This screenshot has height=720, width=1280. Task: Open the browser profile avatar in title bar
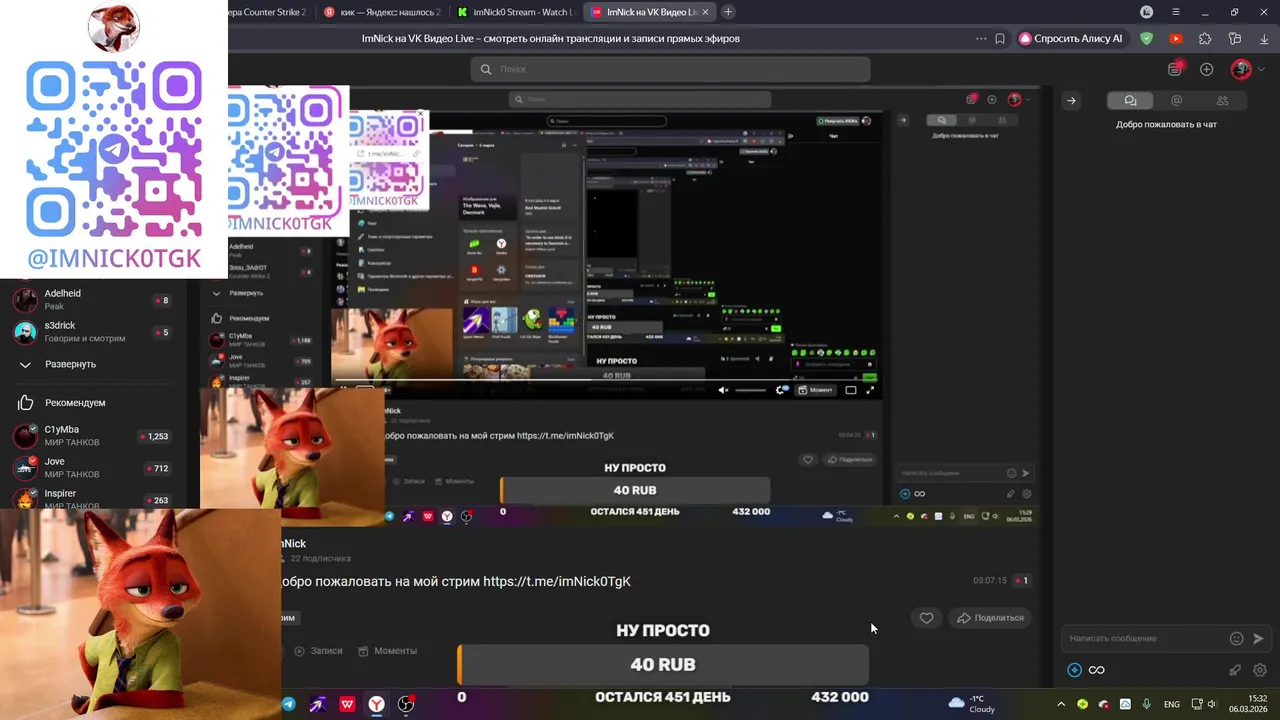(x=1147, y=12)
